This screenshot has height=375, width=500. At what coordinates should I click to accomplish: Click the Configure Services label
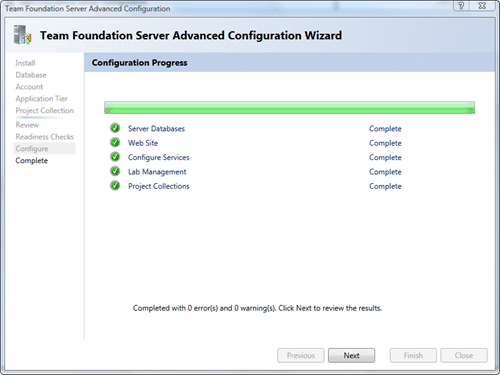point(159,157)
